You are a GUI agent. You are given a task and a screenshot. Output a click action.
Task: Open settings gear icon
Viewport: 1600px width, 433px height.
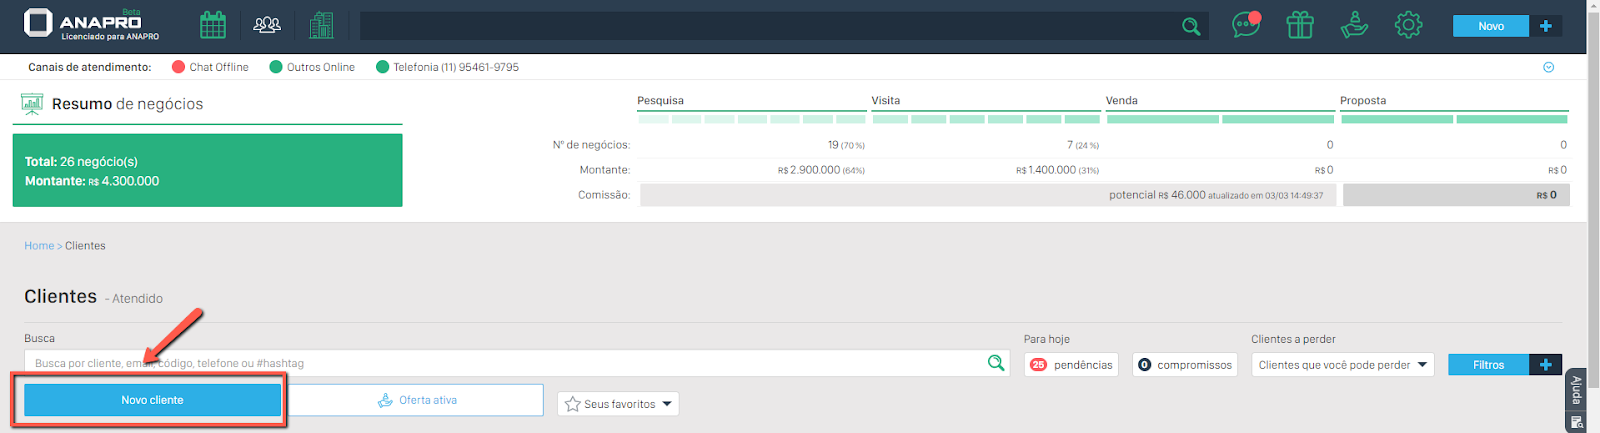pos(1408,25)
